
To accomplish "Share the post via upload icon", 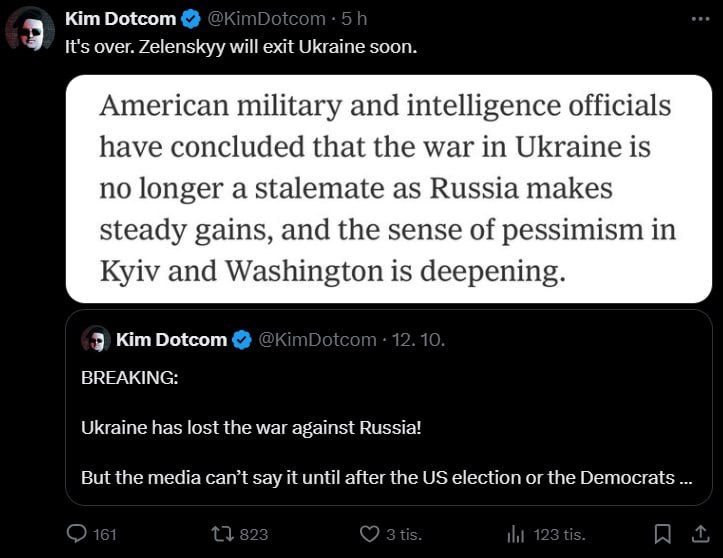I will 697,533.
